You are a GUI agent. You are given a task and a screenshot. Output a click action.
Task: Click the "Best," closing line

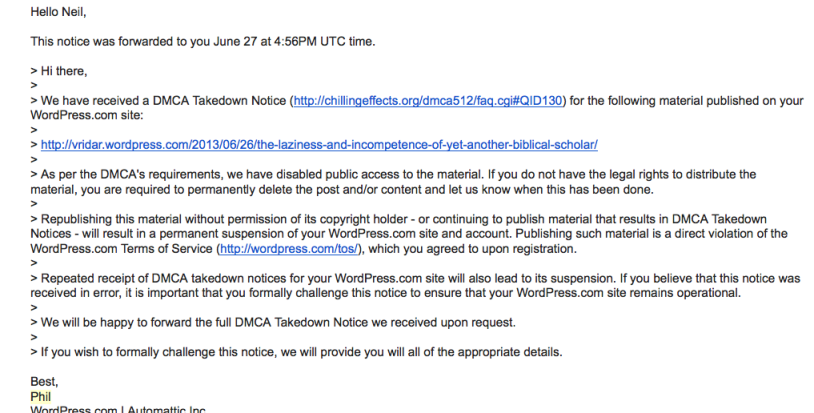click(x=44, y=382)
